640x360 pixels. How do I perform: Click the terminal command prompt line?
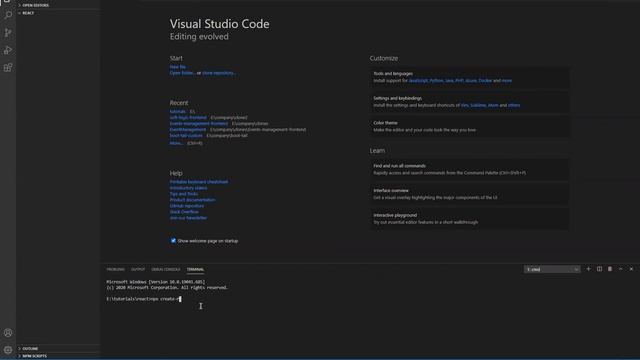pos(144,299)
